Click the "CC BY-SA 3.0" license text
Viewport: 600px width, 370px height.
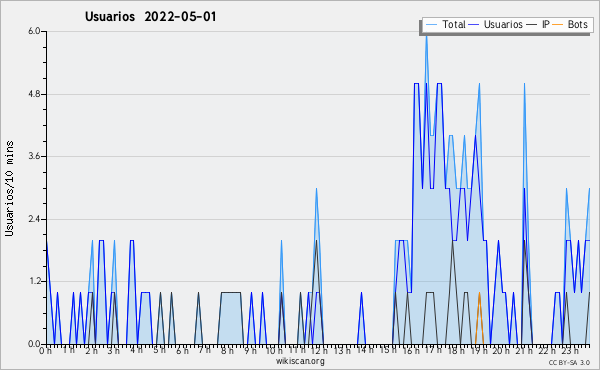(569, 363)
